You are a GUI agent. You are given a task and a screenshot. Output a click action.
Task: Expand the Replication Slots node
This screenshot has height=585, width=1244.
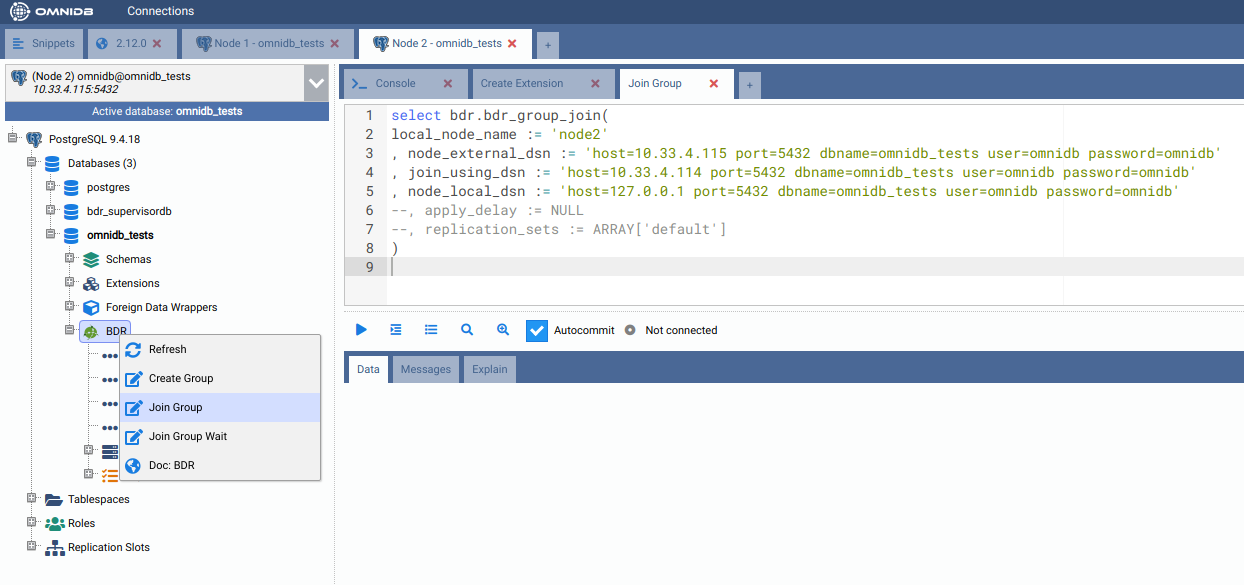coord(32,546)
